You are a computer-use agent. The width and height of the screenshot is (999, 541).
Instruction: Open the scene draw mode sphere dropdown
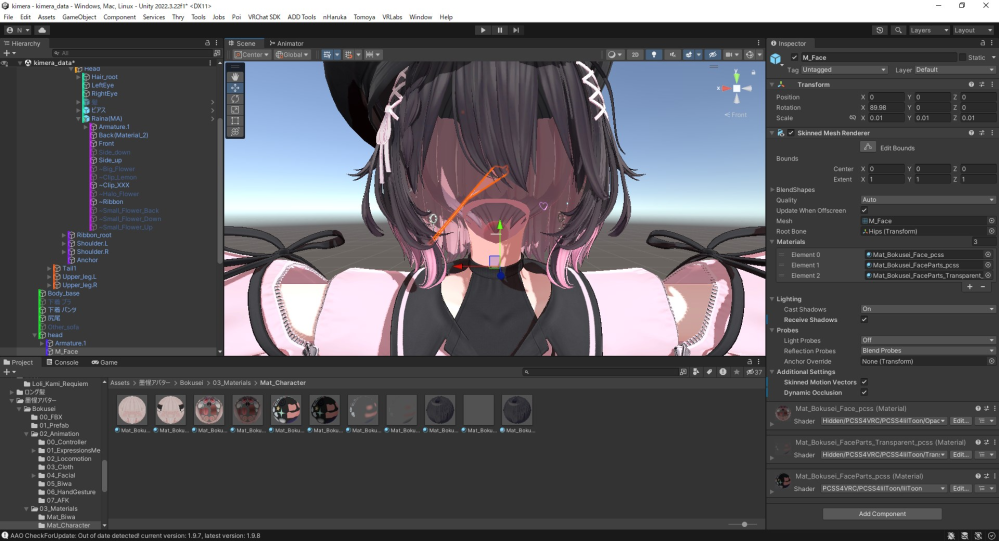(614, 55)
